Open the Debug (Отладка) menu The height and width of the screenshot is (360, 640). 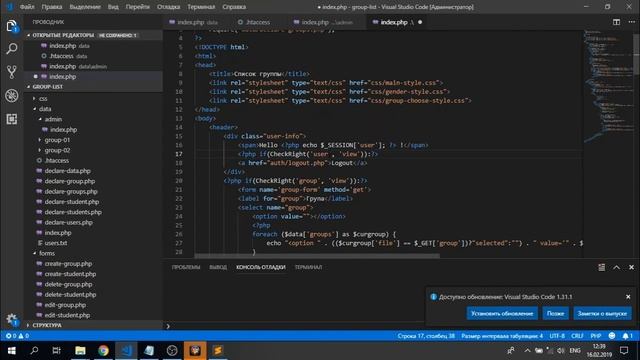click(168, 7)
